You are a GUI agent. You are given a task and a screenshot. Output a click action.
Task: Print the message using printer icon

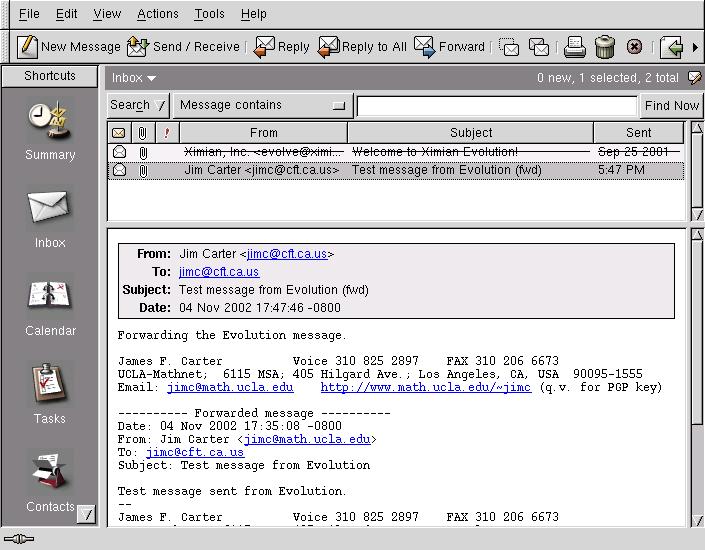pyautogui.click(x=574, y=46)
